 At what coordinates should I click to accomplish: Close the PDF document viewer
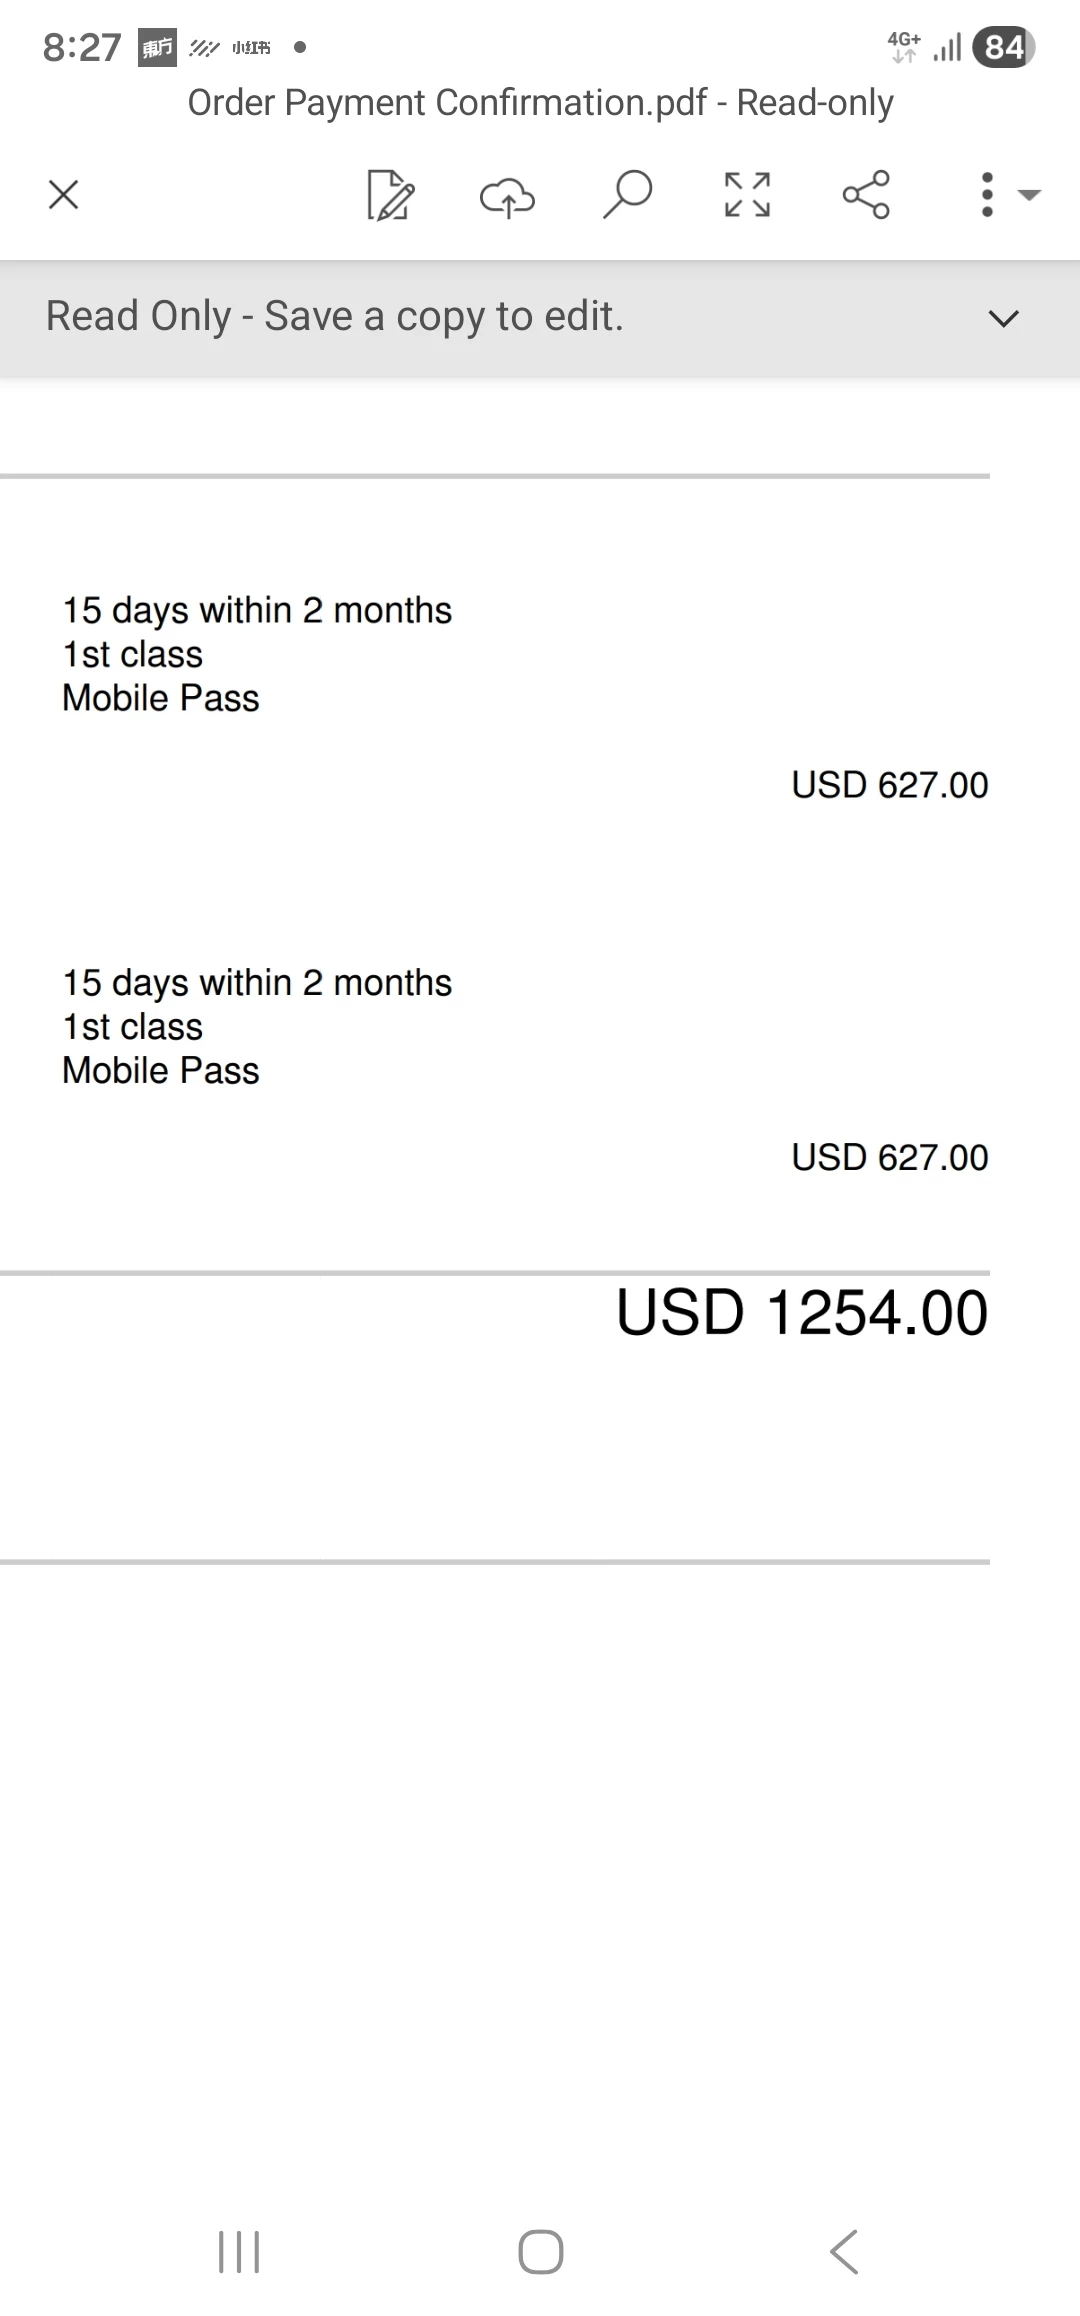[63, 194]
